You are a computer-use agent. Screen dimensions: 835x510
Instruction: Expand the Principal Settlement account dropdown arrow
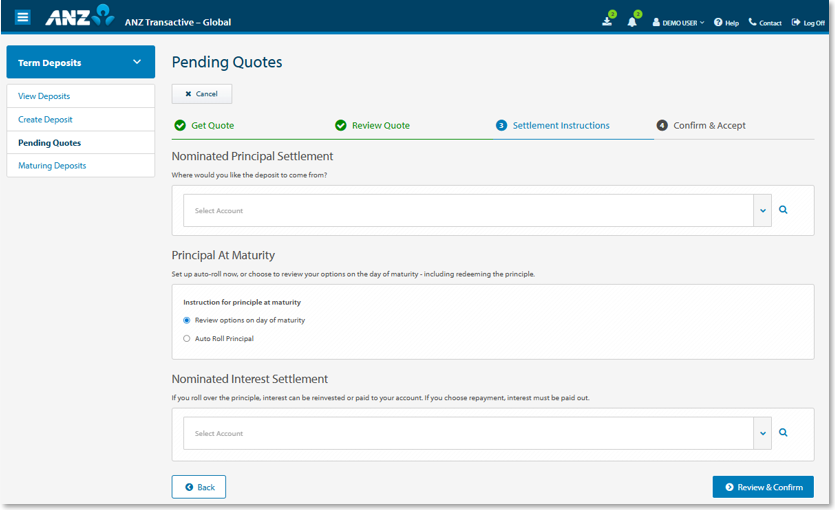click(x=763, y=210)
